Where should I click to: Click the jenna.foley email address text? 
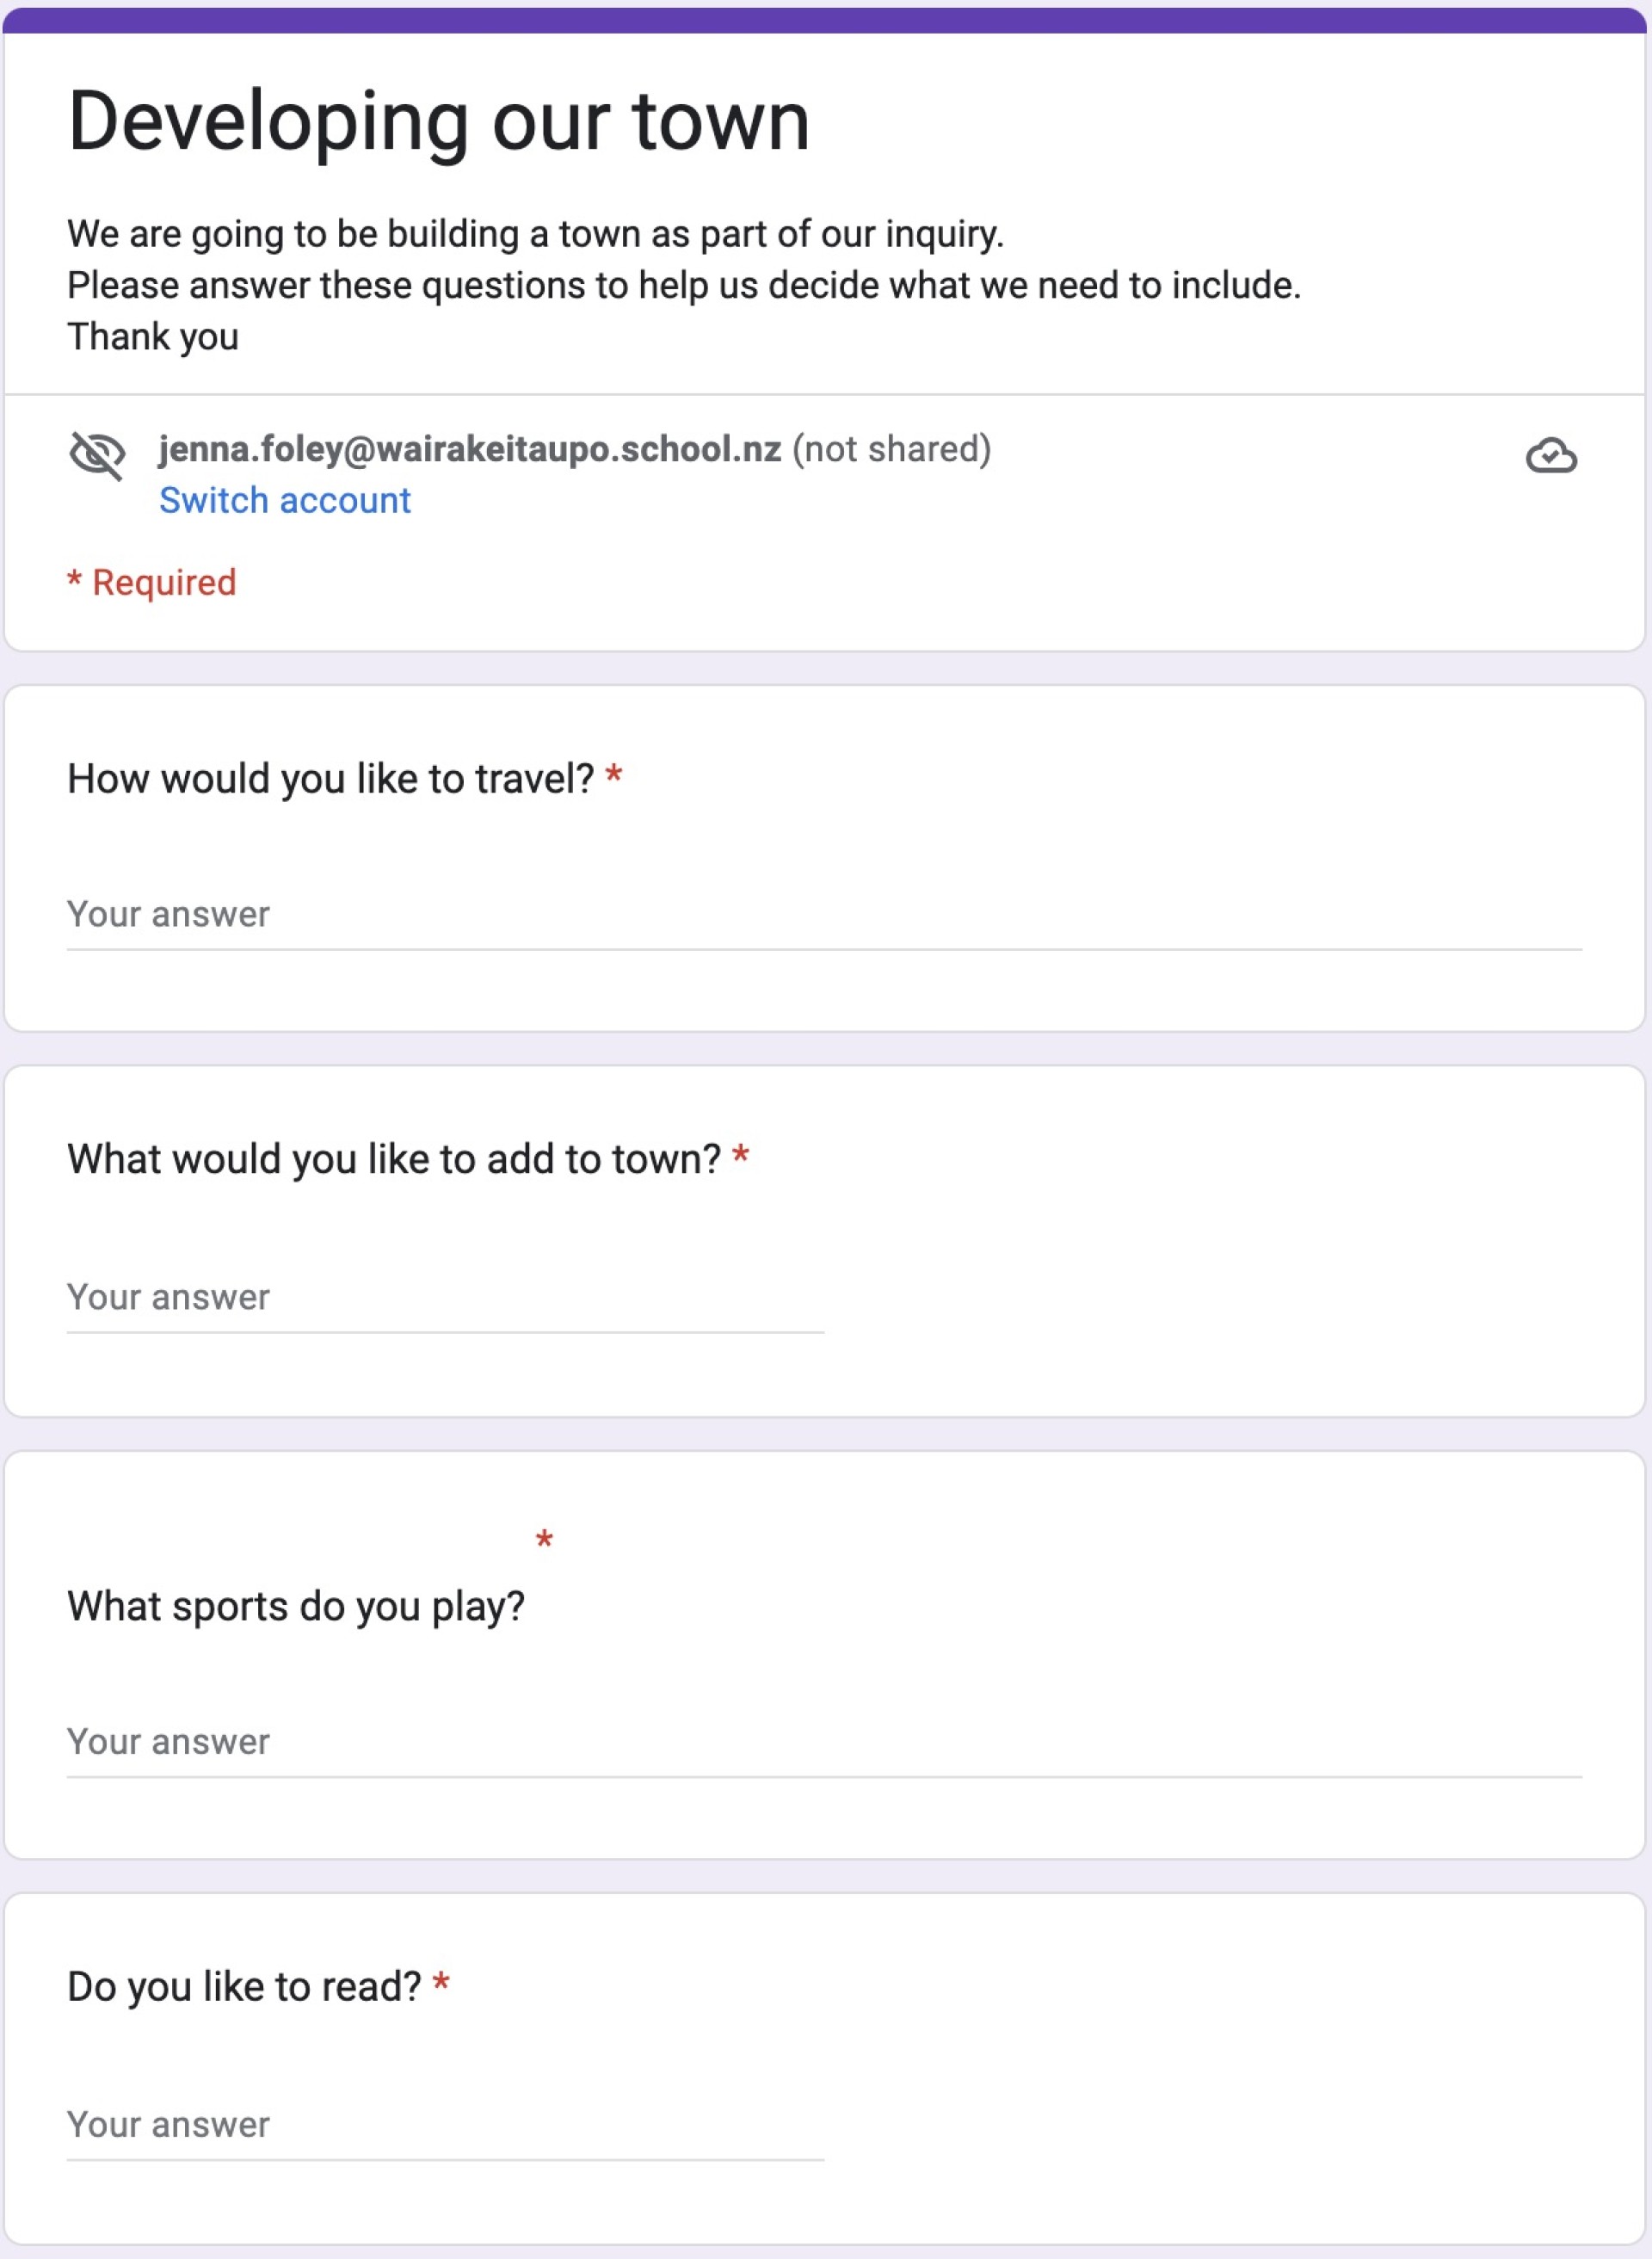click(470, 450)
